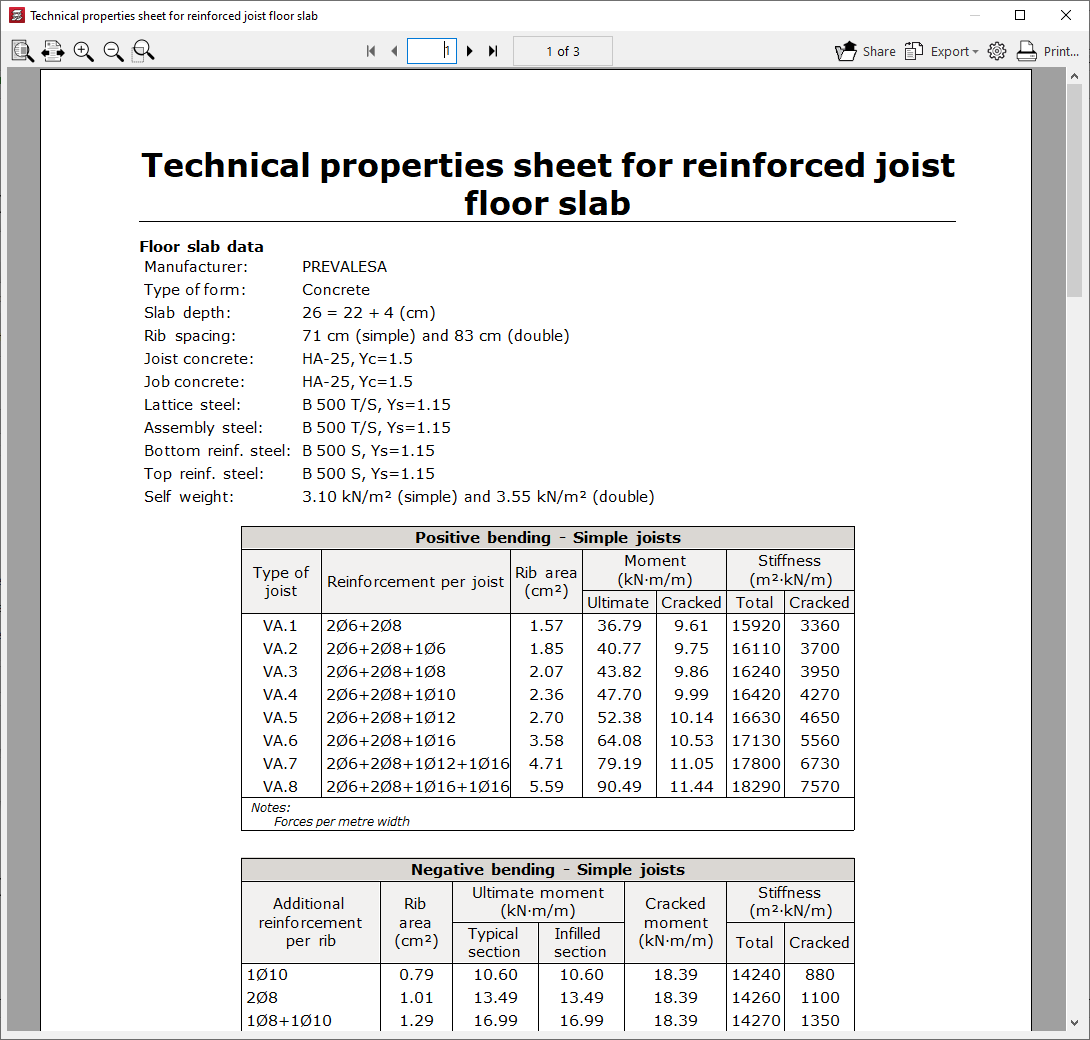
Task: Click the page preview zoom icon
Action: (22, 51)
